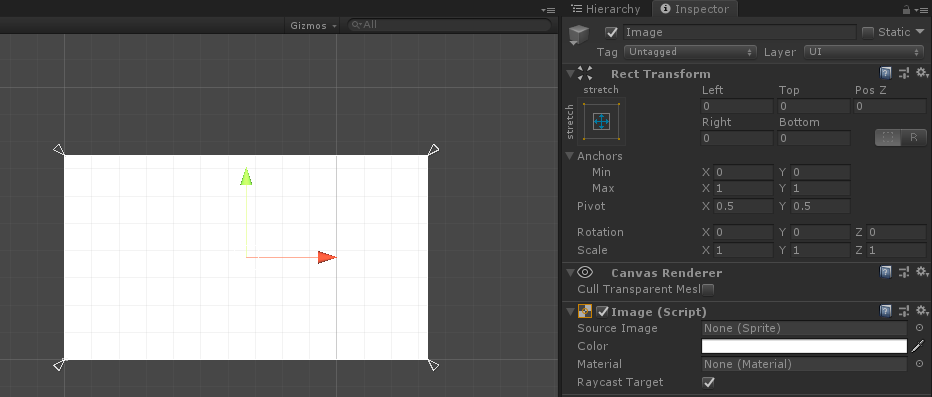Screen dimensions: 932x397
Task: Open the stretch anchor presets box
Action: point(602,122)
